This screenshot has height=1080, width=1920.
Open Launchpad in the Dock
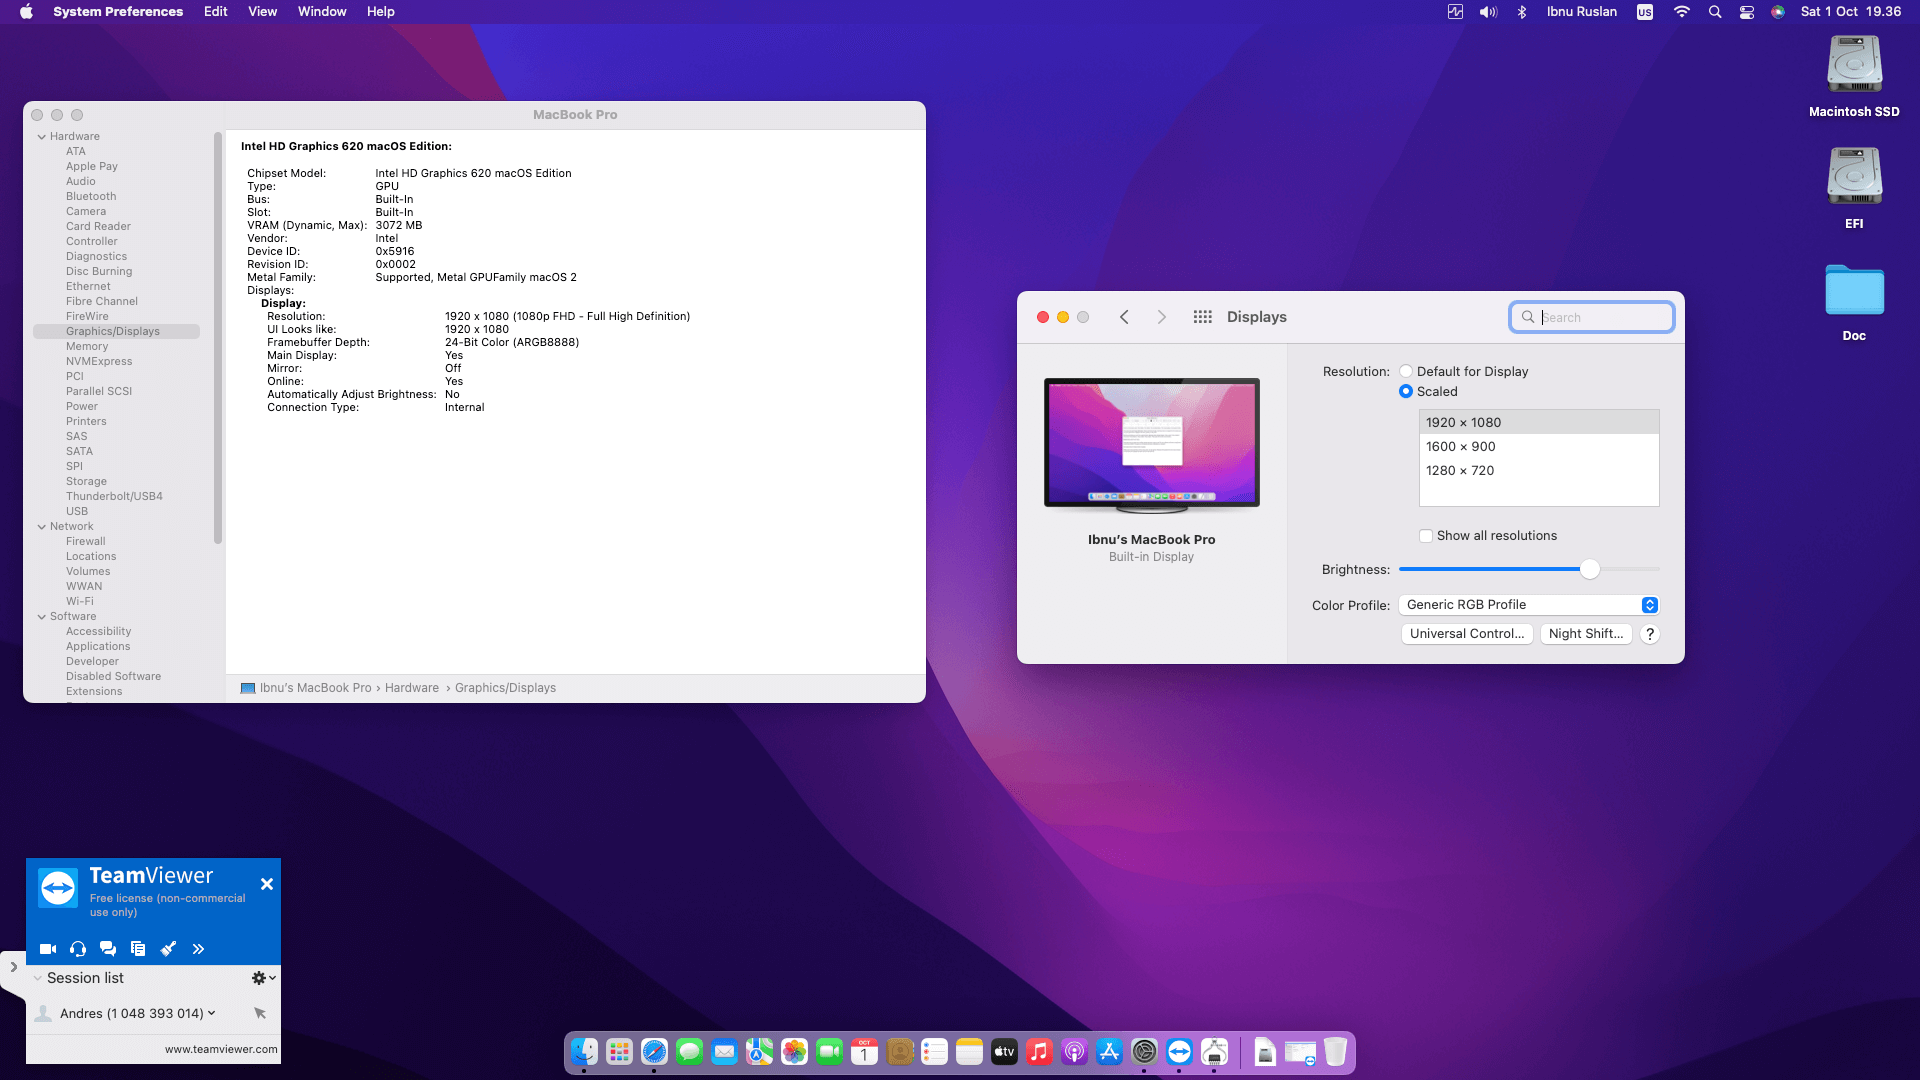619,1052
